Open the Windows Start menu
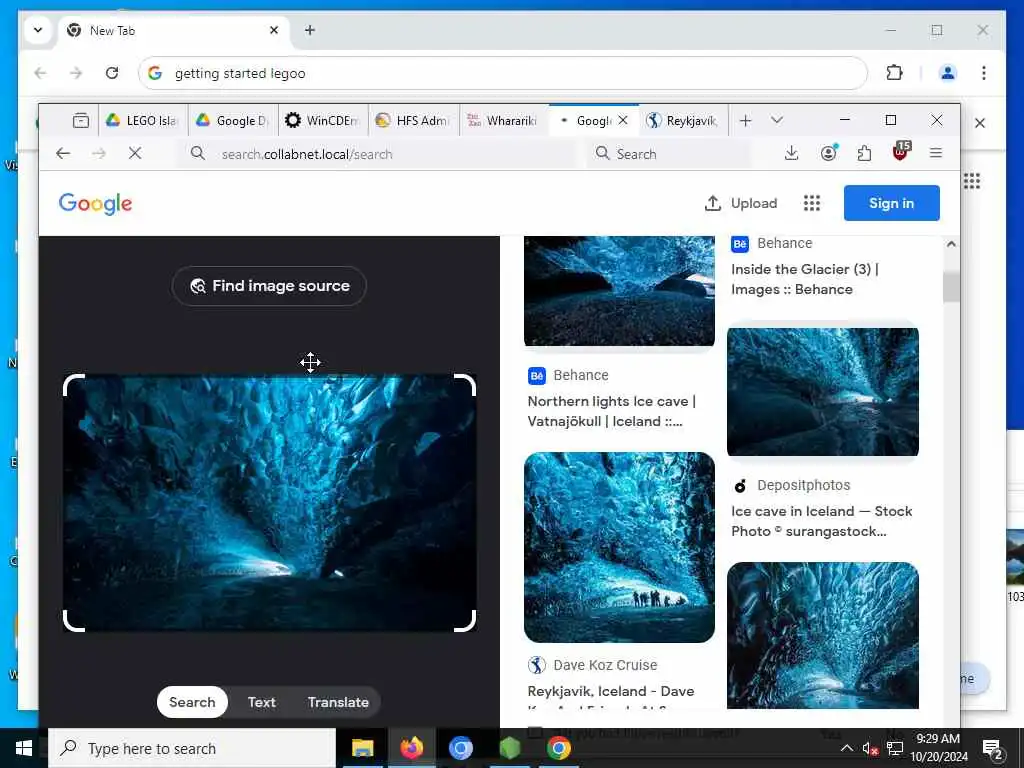This screenshot has height=768, width=1024. point(24,748)
